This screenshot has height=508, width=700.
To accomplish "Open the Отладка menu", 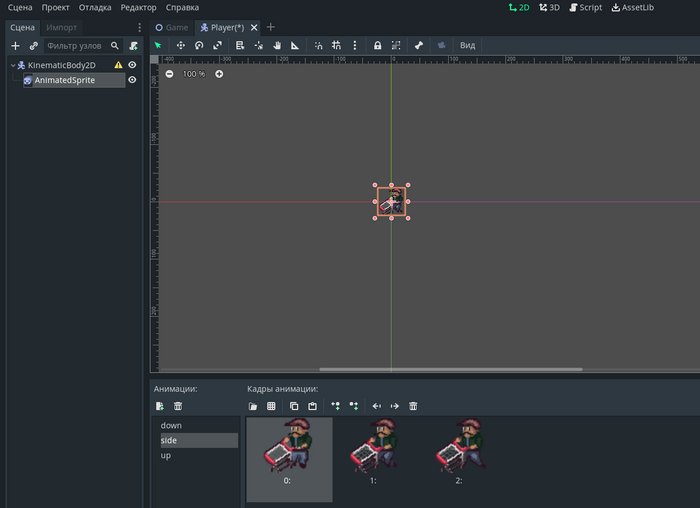I will click(x=94, y=7).
